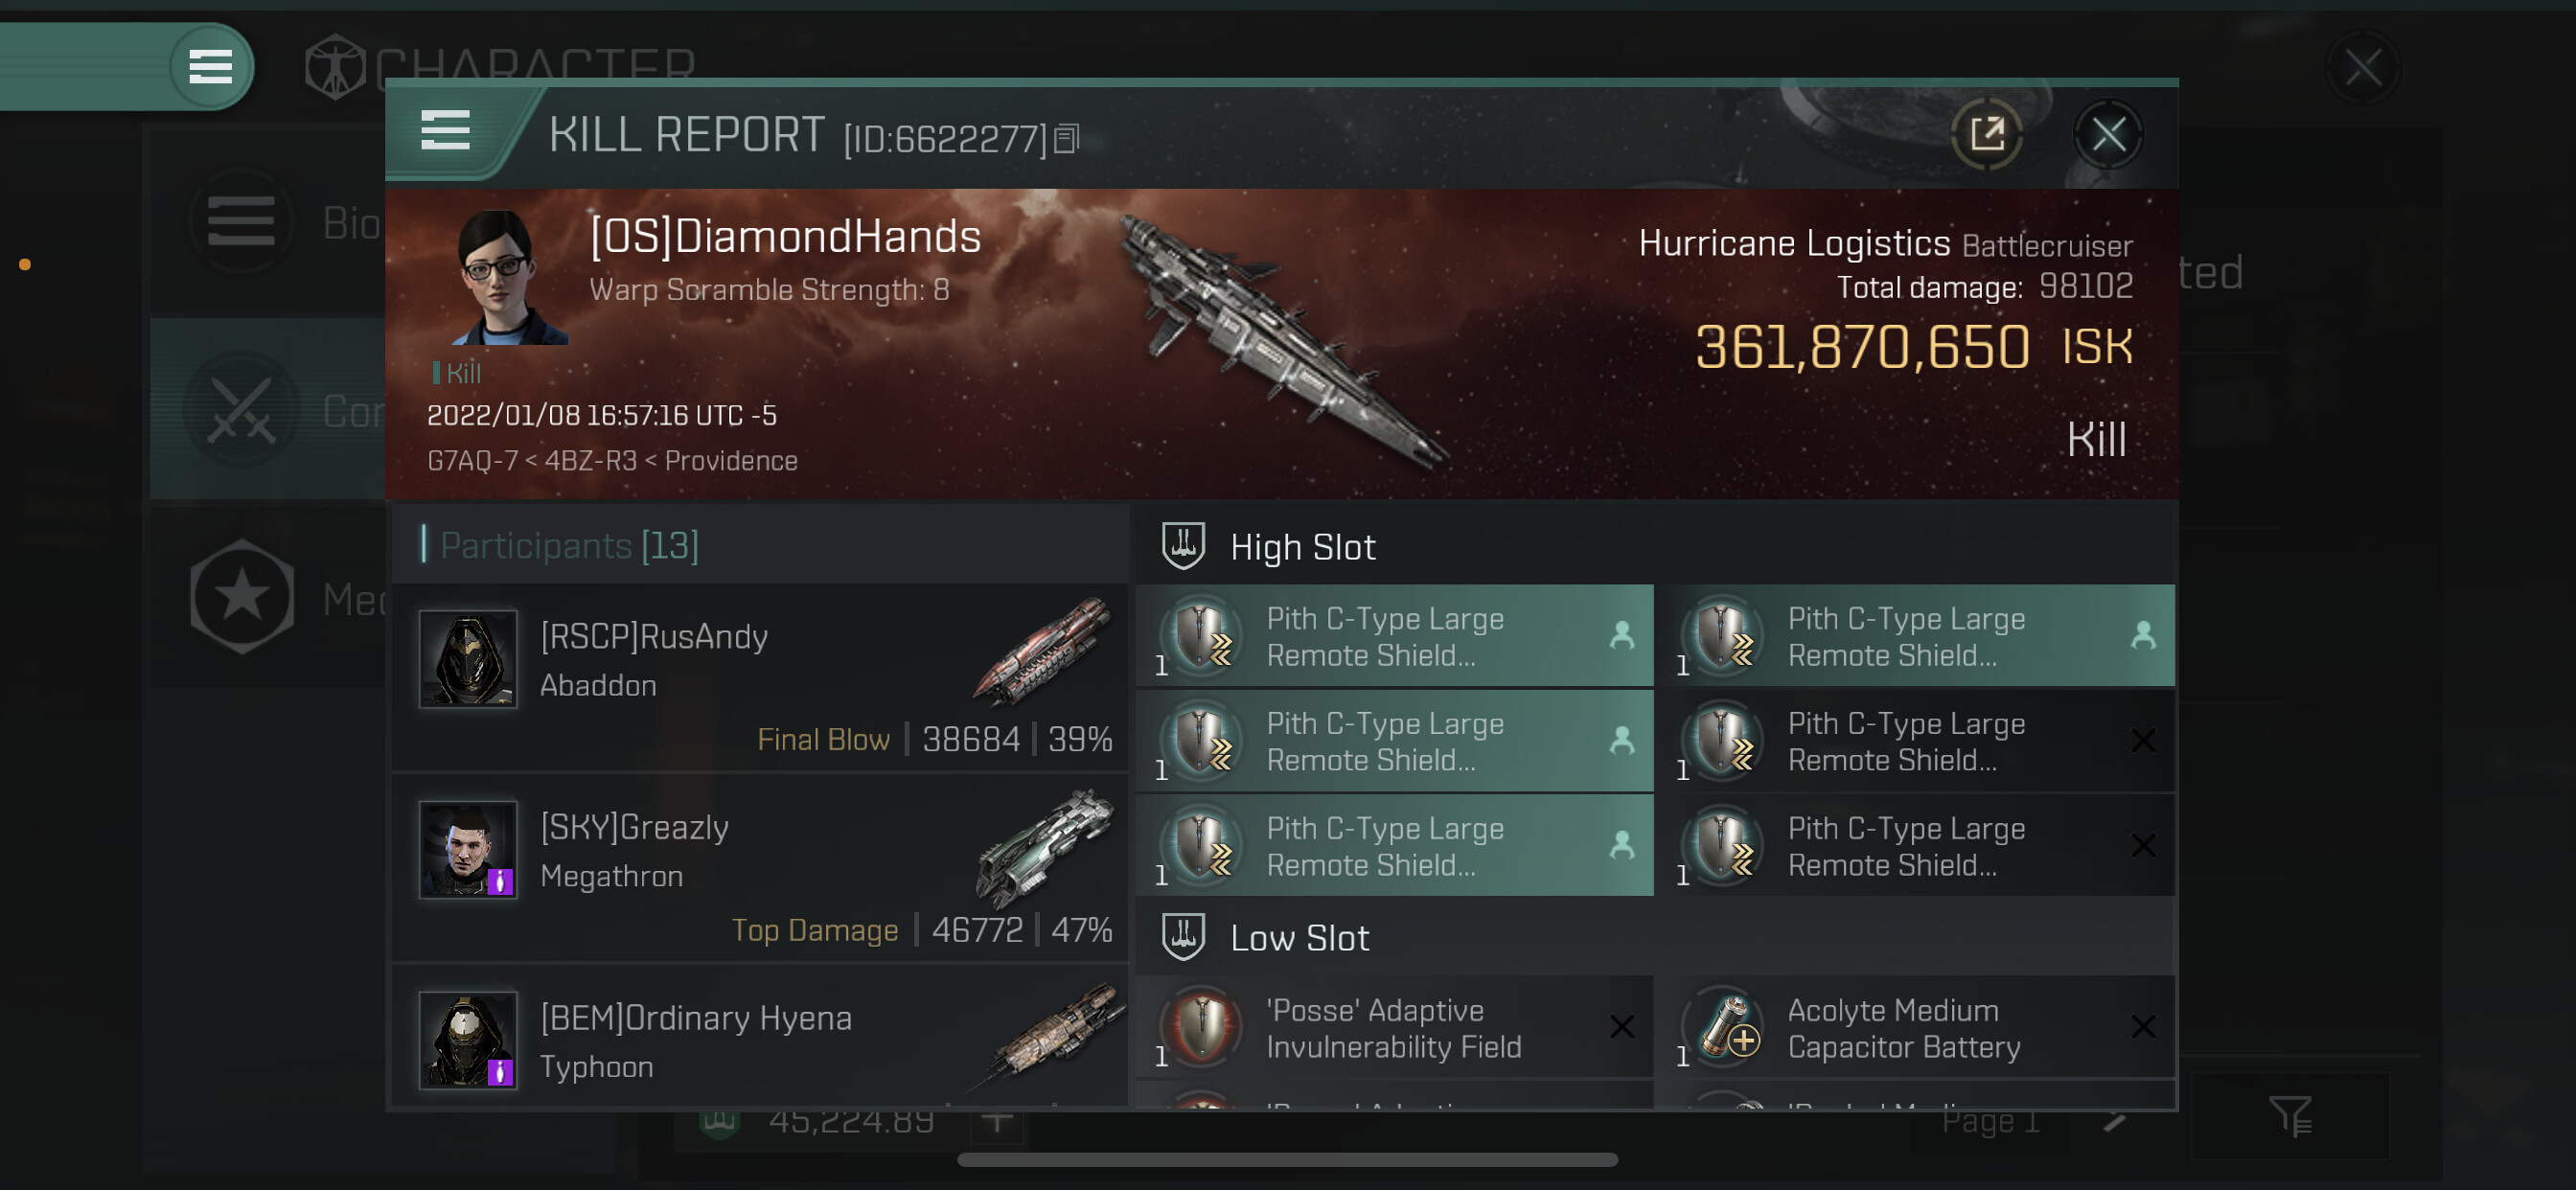Click the share/export kill report icon
Screen dimensions: 2576x1190
pos(1986,133)
